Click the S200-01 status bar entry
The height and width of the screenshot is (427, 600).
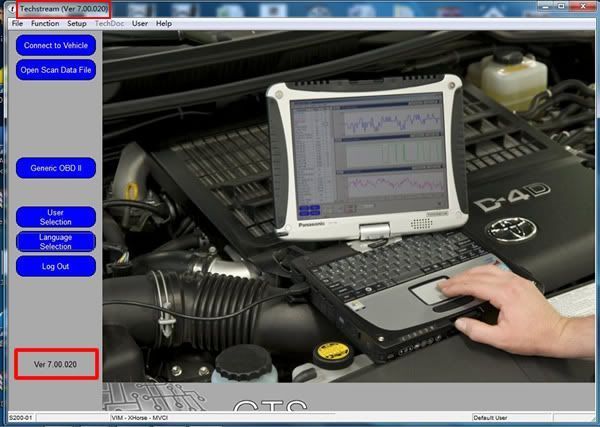(21, 418)
